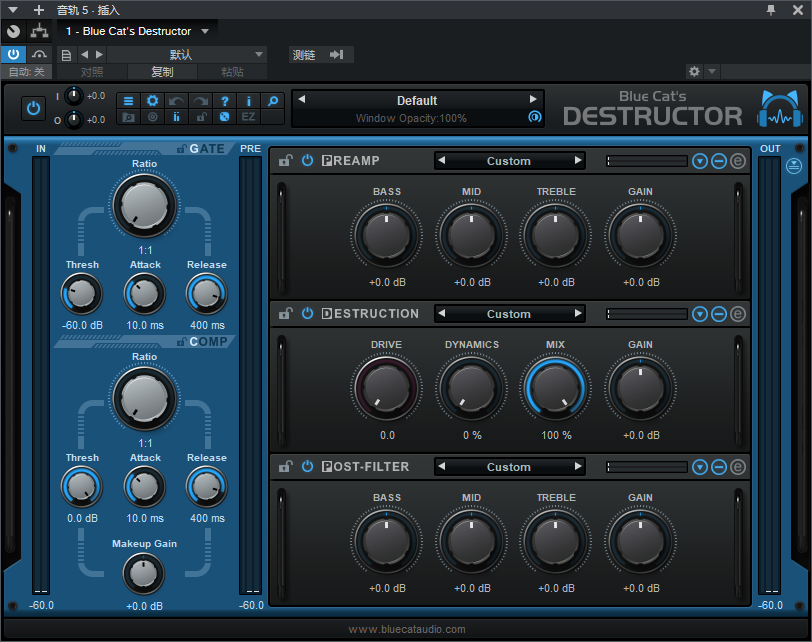Click the unlock icon in plugin toolbar
Image resolution: width=812 pixels, height=642 pixels.
(200, 117)
